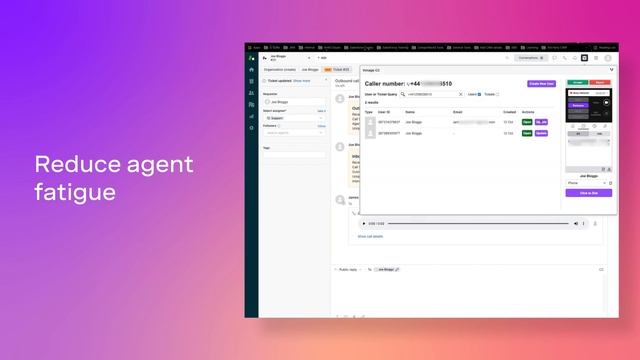Click the Show call details link
Screen dimensions: 640x360
click(x=370, y=236)
